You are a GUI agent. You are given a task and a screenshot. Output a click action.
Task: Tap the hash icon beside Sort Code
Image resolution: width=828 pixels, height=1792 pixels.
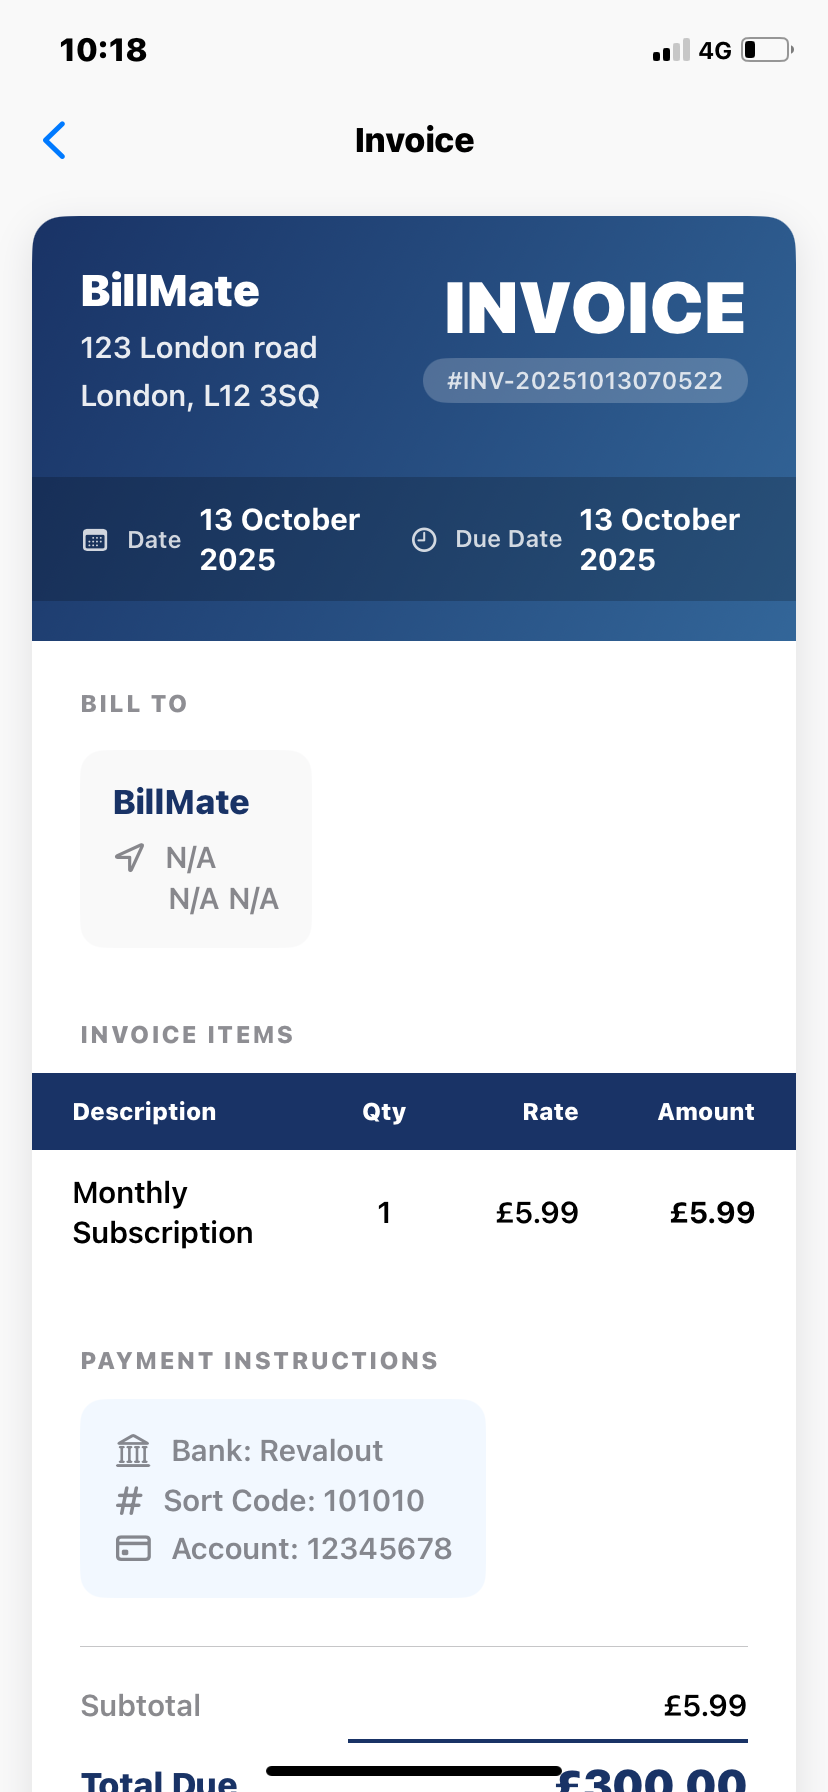pos(129,1501)
